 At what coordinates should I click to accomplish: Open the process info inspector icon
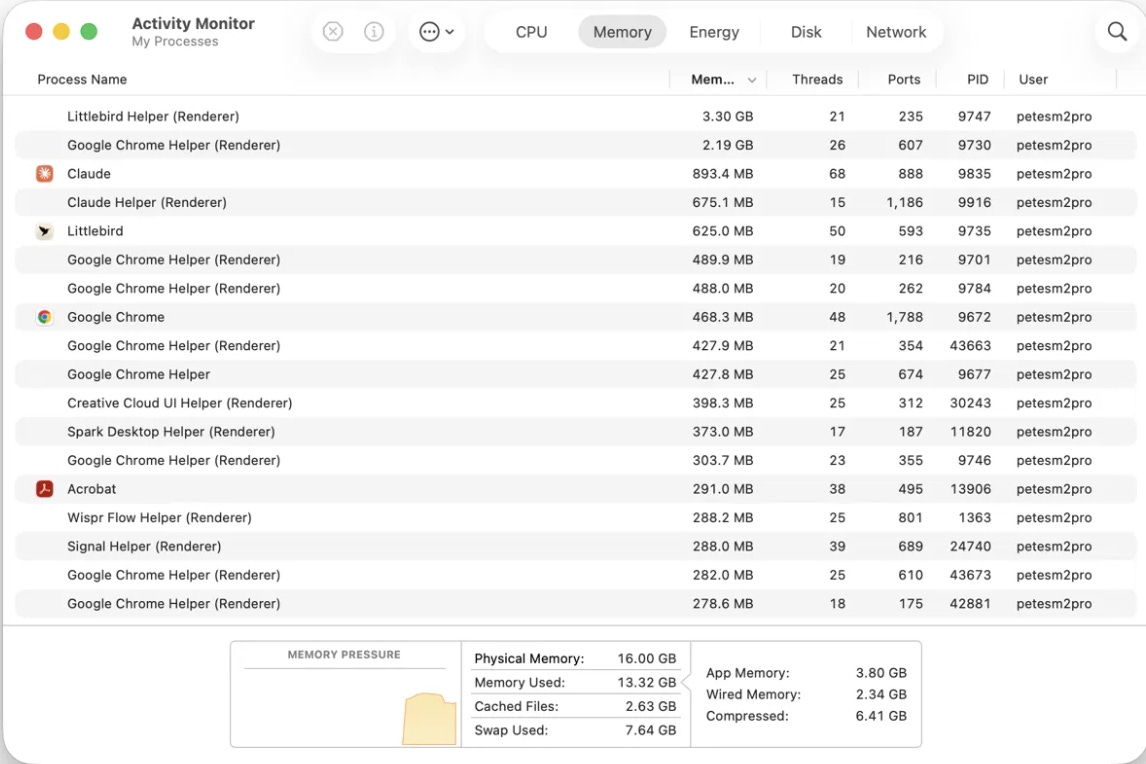point(373,32)
